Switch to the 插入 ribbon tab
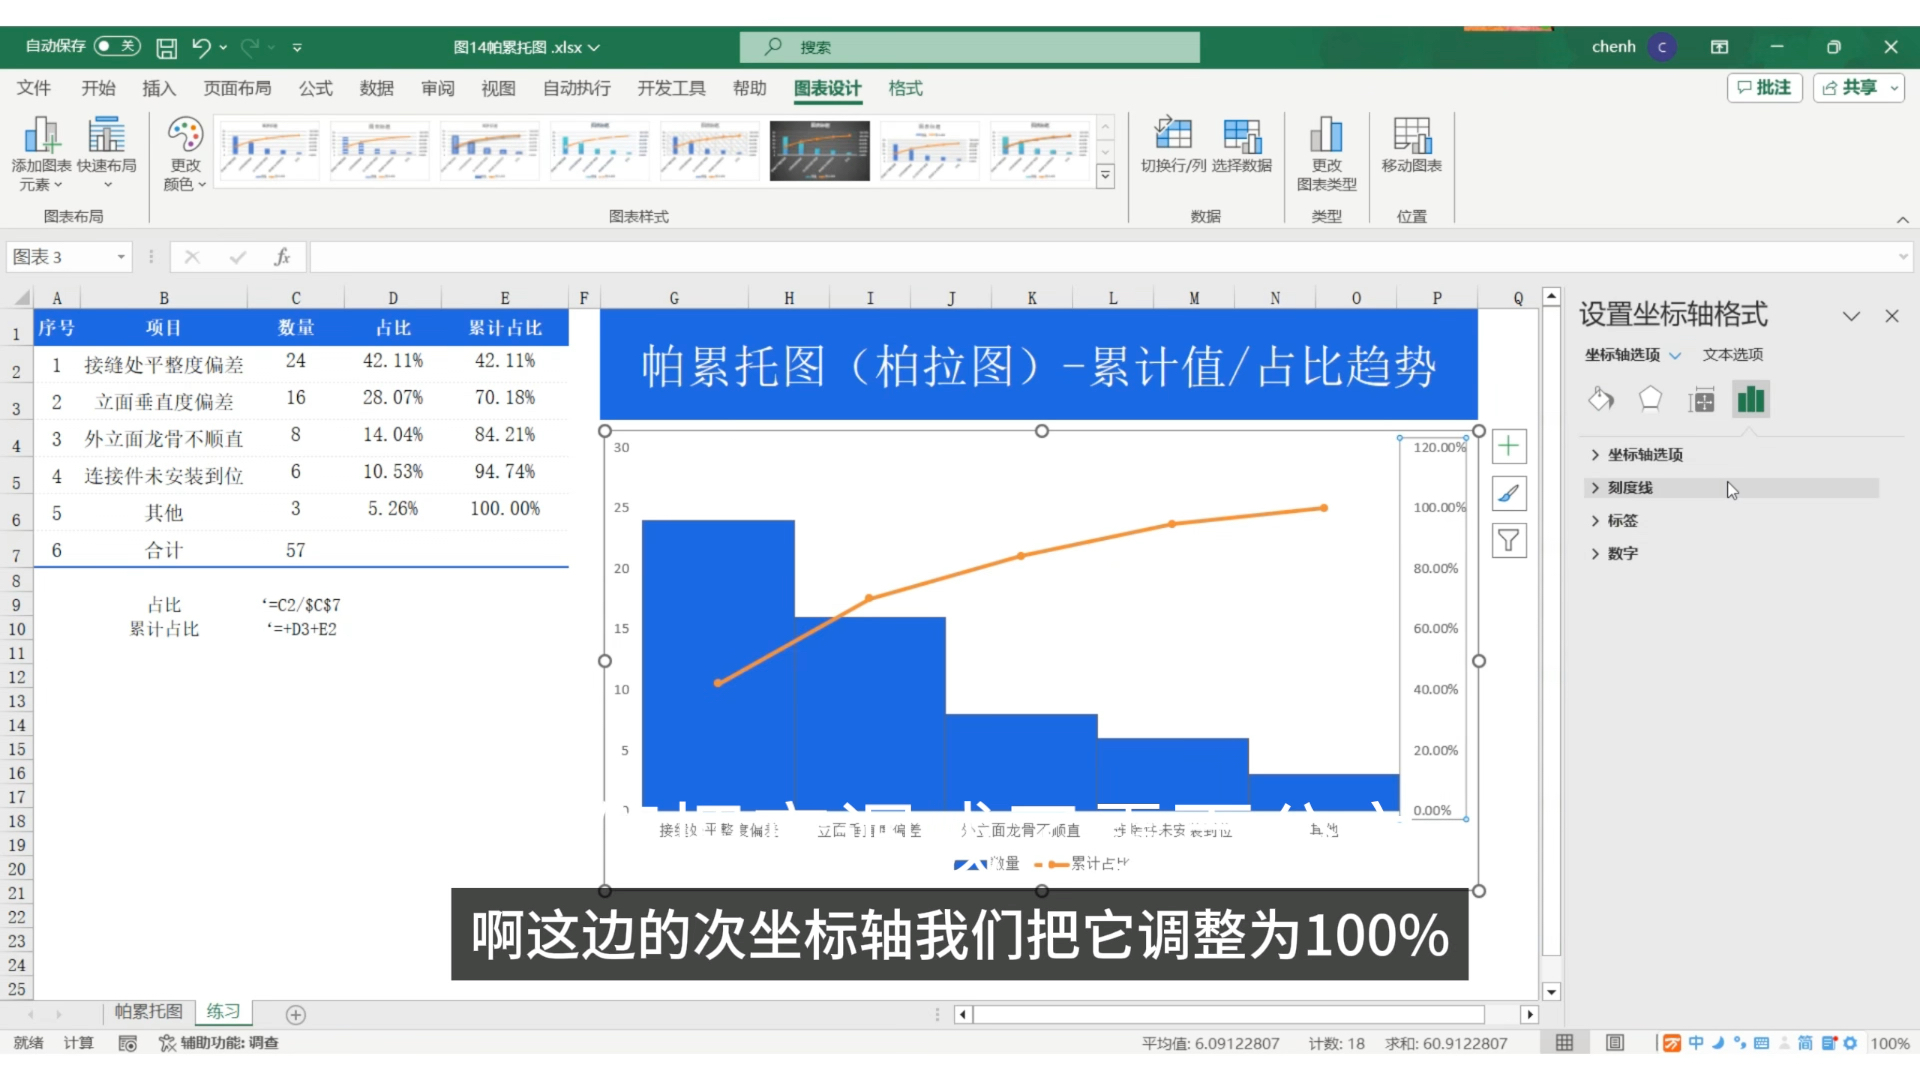This screenshot has width=1920, height=1080. coord(159,88)
